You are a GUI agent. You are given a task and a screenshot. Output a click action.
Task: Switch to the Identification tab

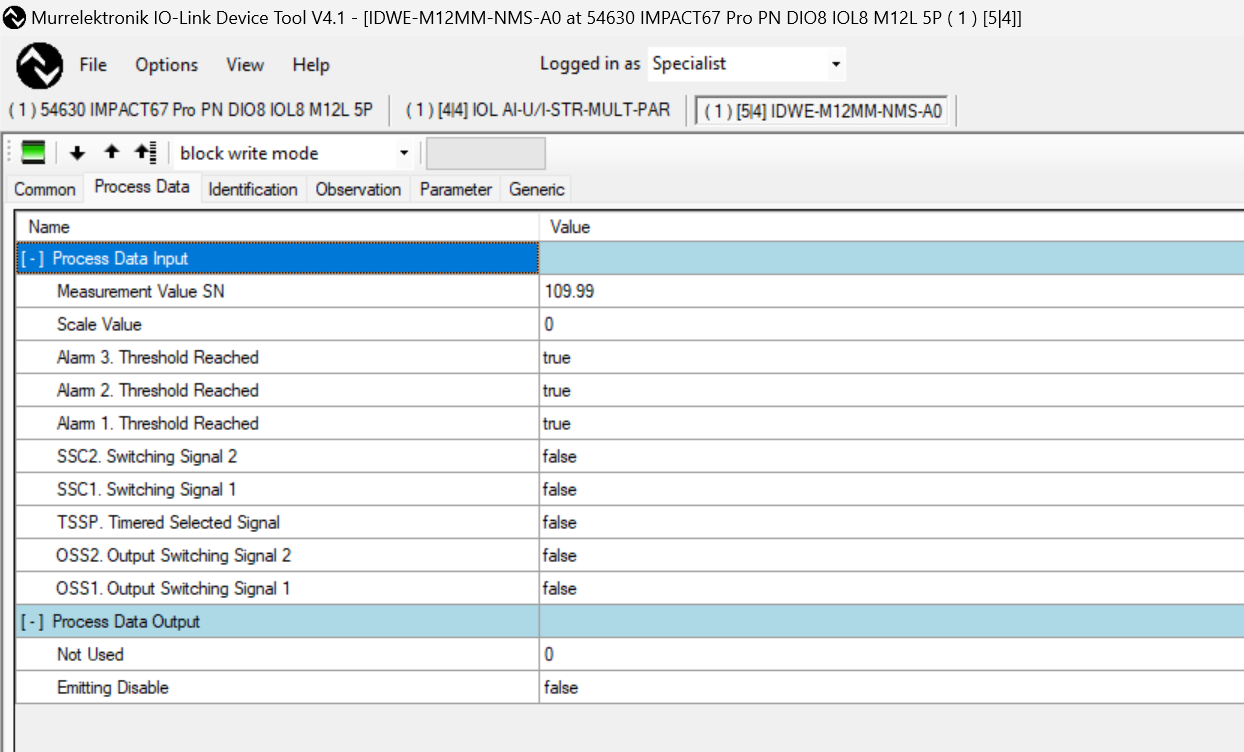[253, 190]
